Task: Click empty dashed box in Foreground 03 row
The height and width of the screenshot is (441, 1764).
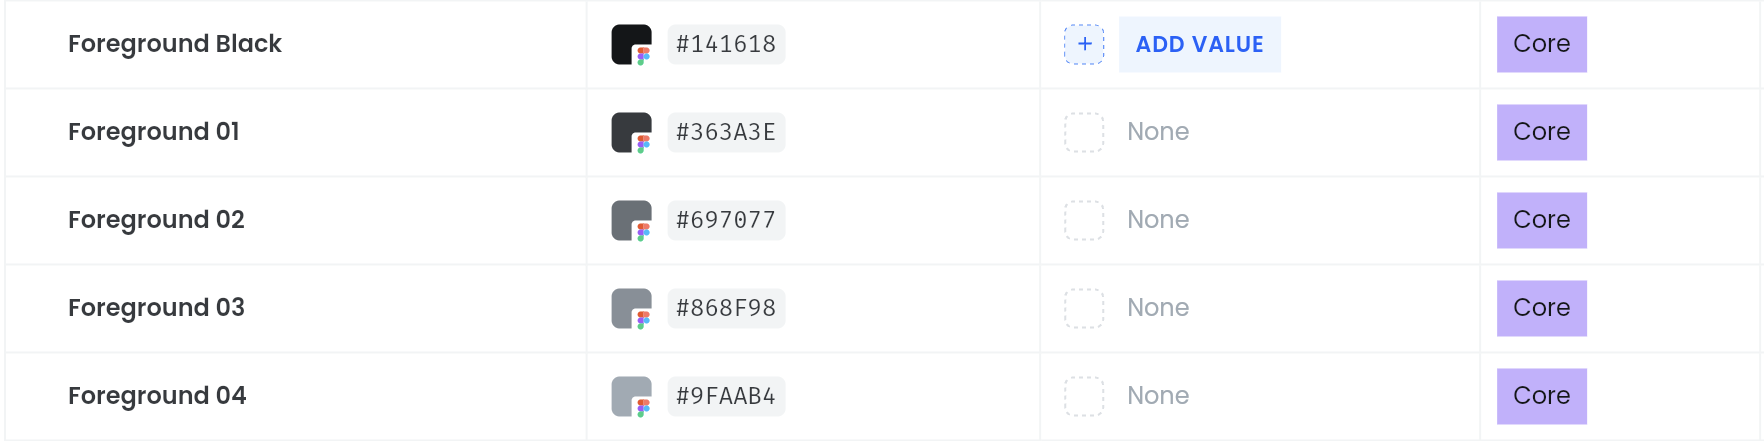Action: pos(1084,308)
